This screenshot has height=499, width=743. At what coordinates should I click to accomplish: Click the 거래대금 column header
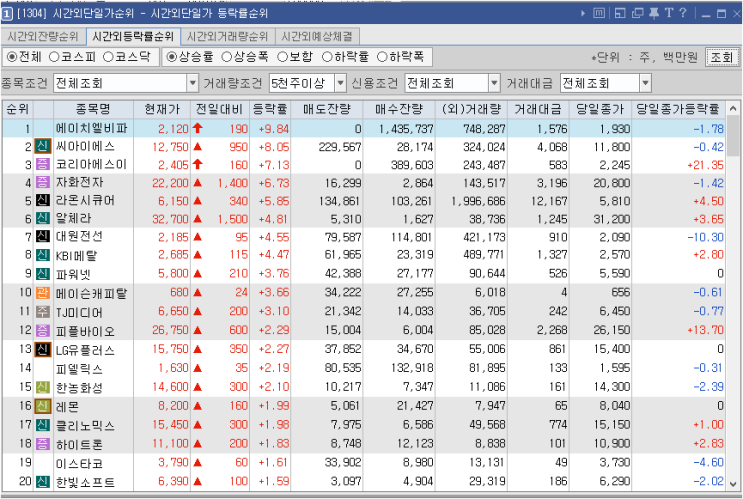pos(538,109)
